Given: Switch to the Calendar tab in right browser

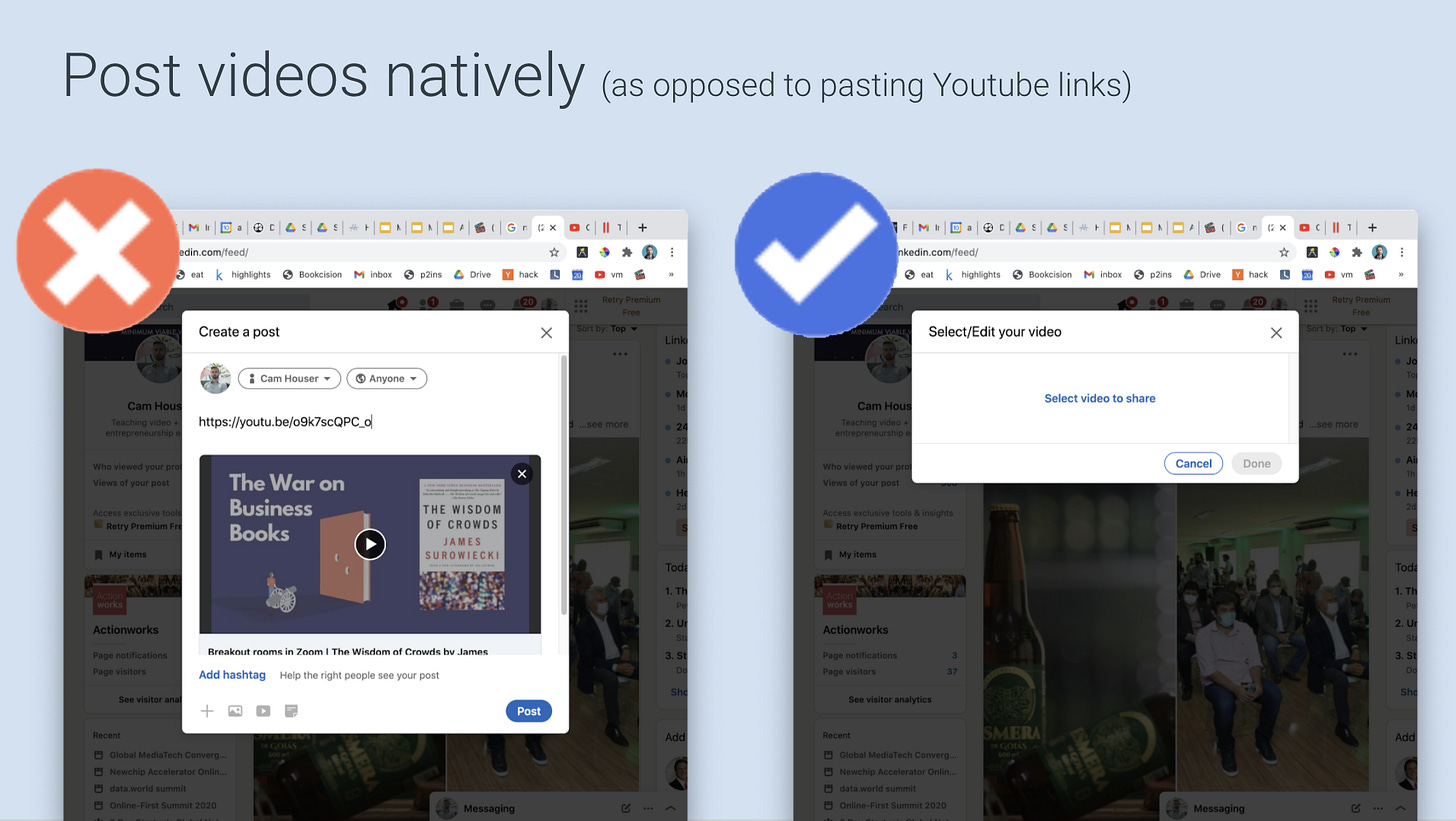Looking at the screenshot, I should (961, 228).
